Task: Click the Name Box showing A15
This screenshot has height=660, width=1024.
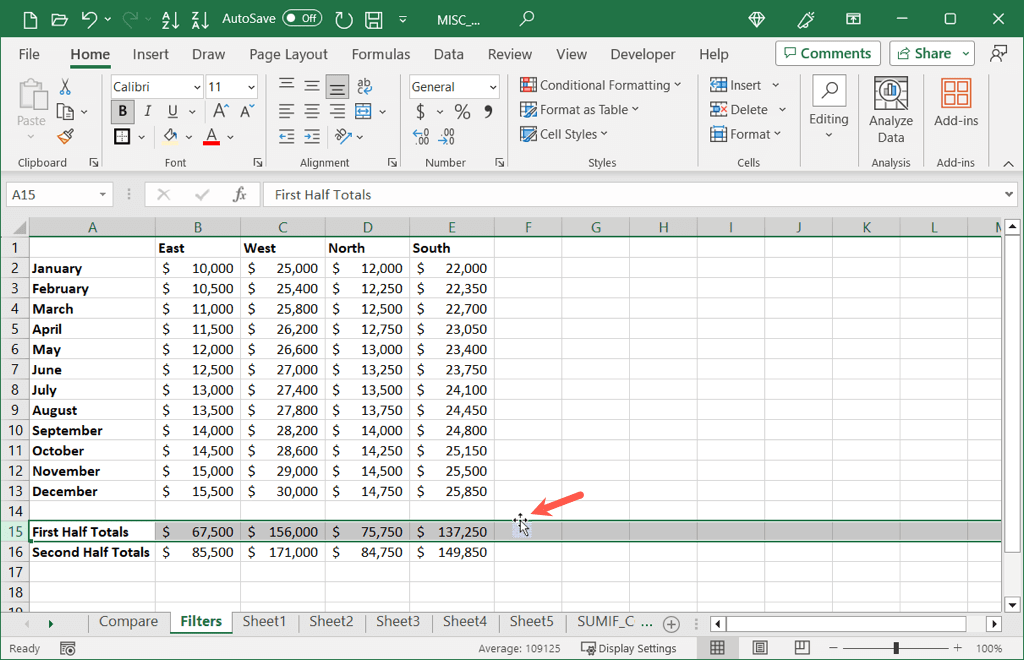Action: click(50, 195)
